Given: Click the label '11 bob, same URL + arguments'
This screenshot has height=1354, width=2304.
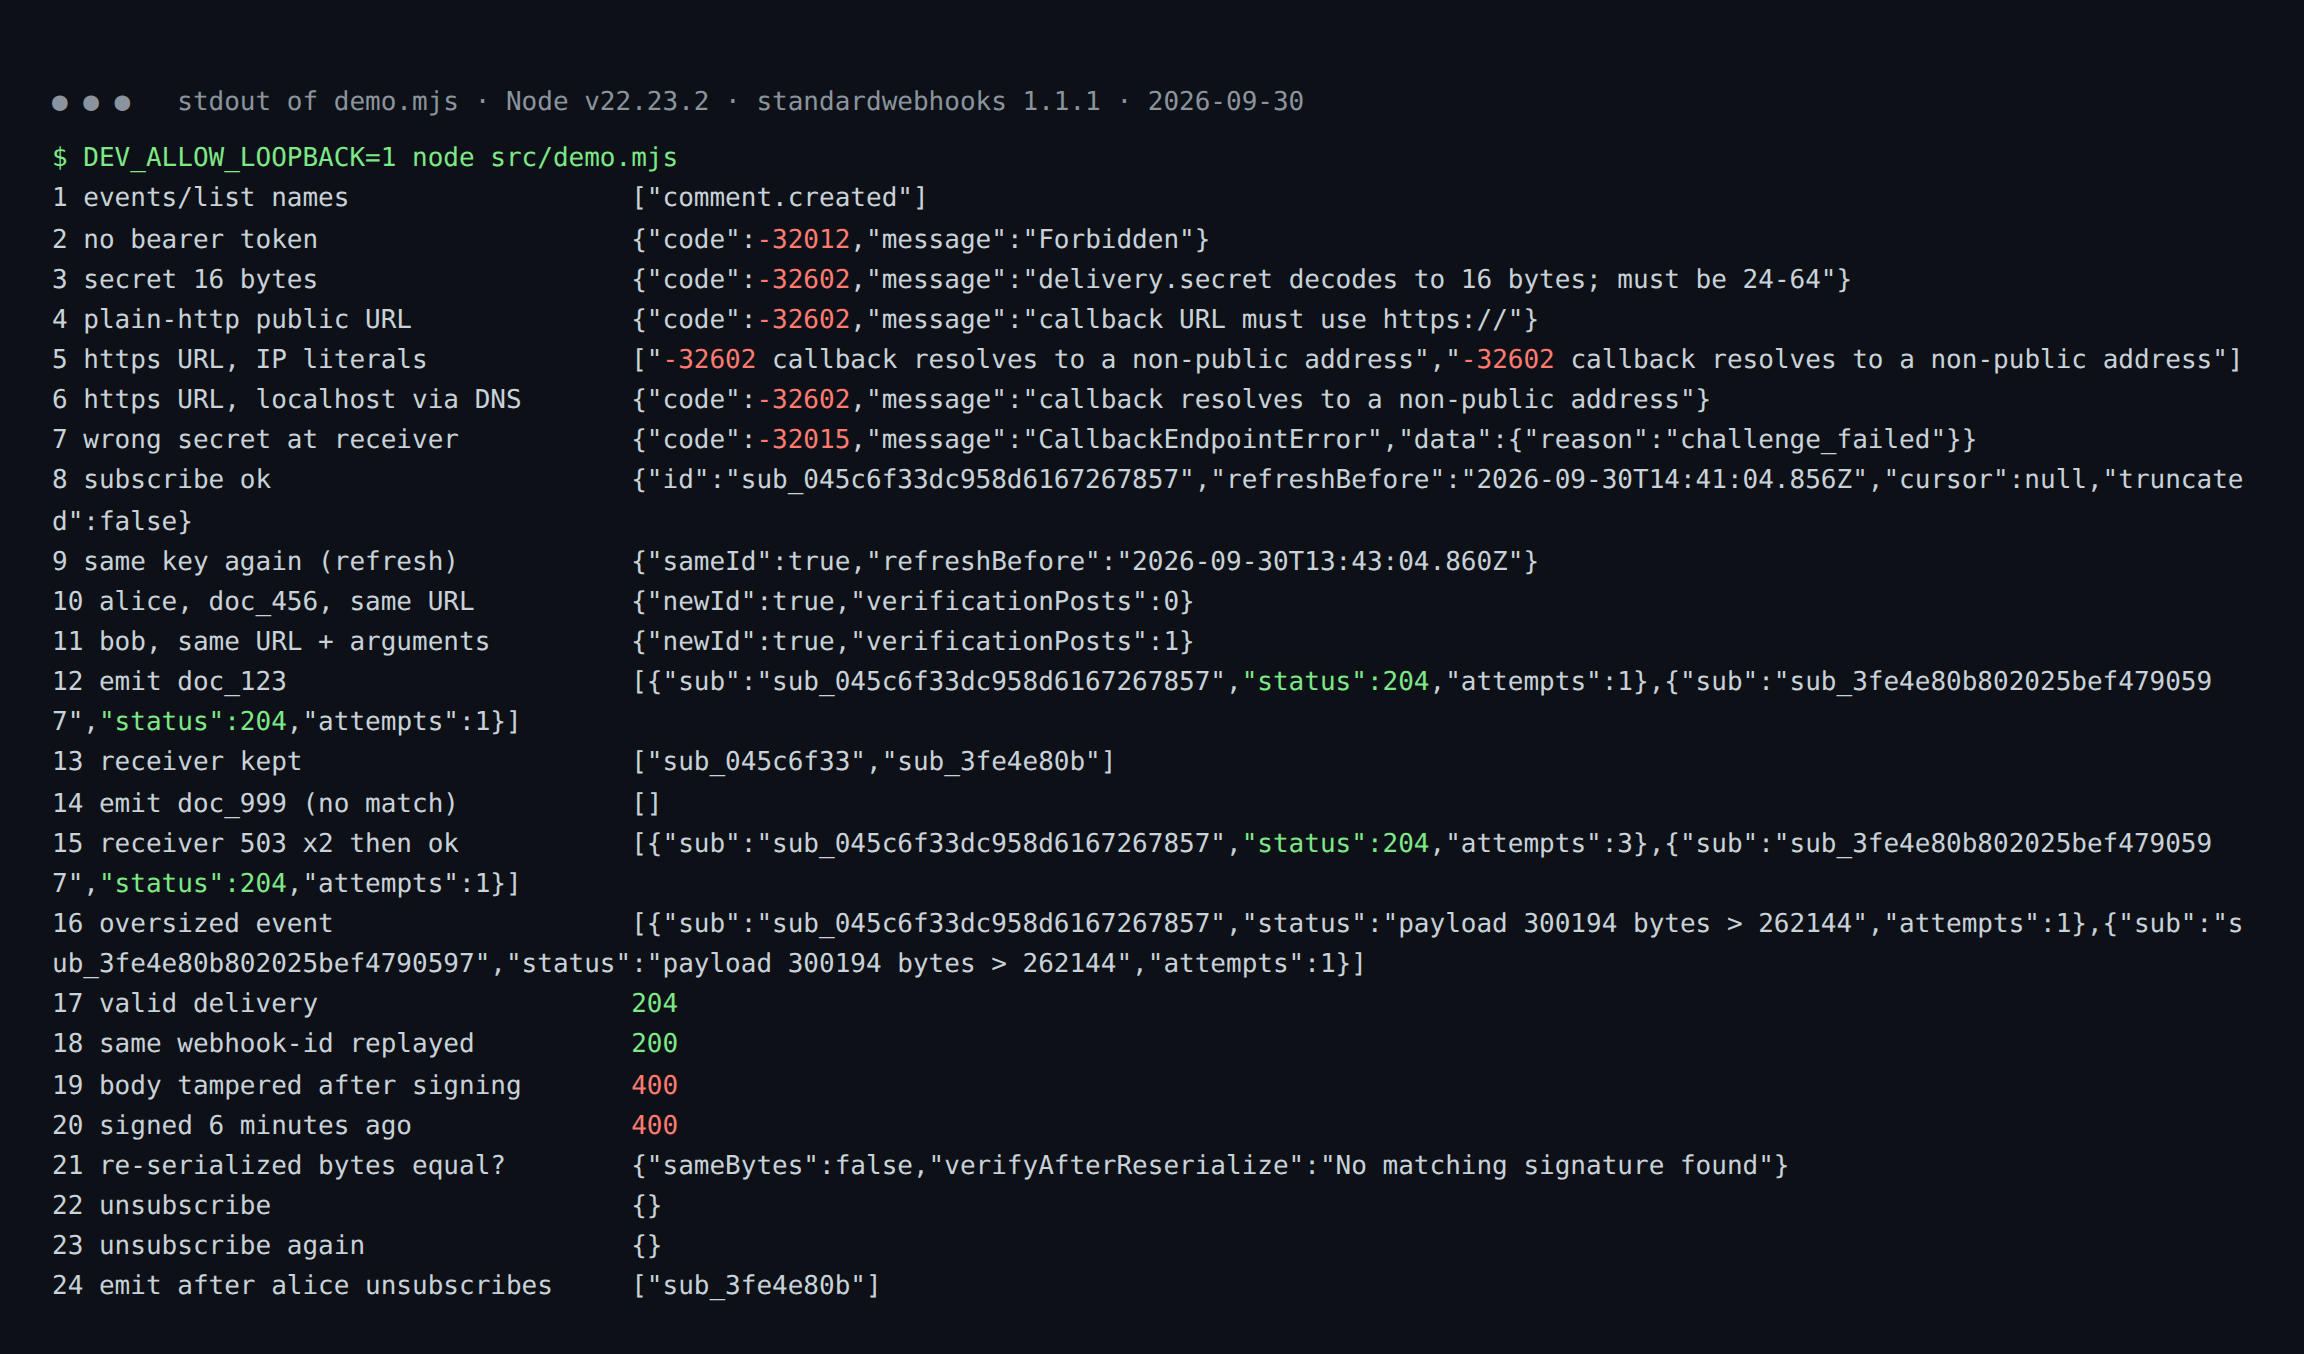Looking at the screenshot, I should point(271,642).
